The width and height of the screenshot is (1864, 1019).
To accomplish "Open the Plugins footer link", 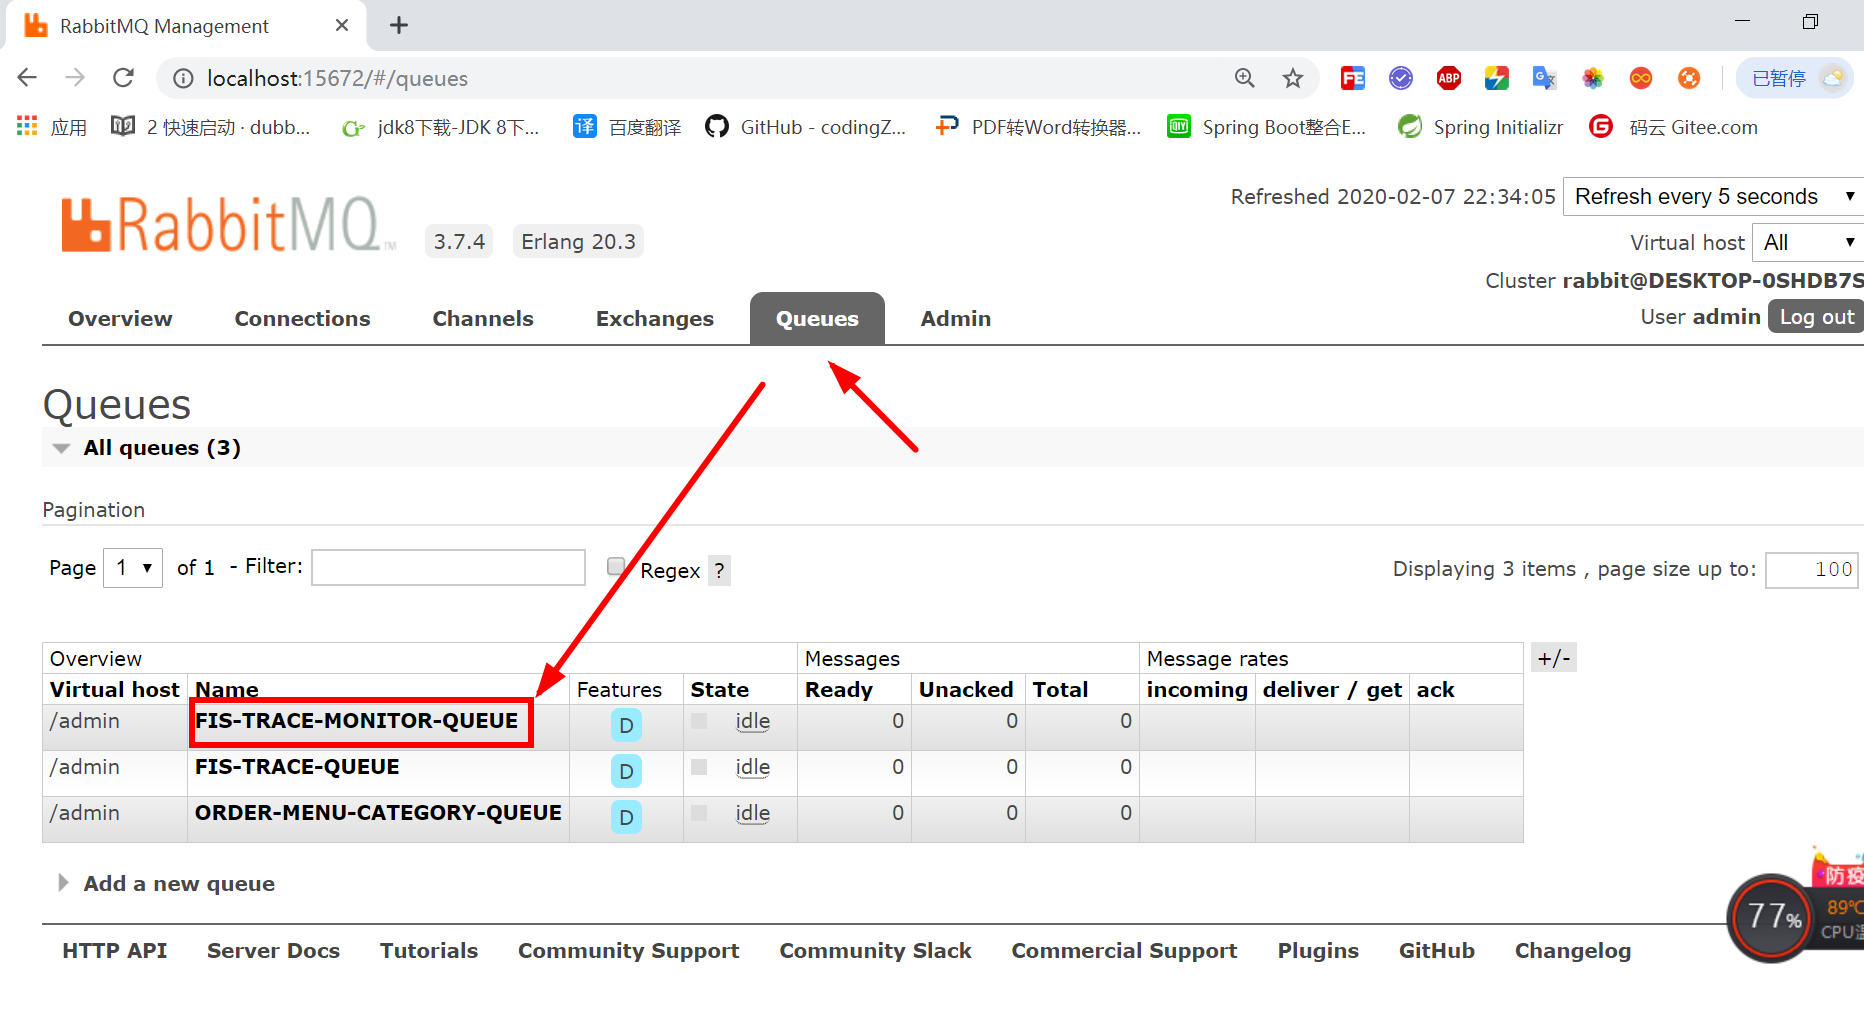I will click(1318, 950).
